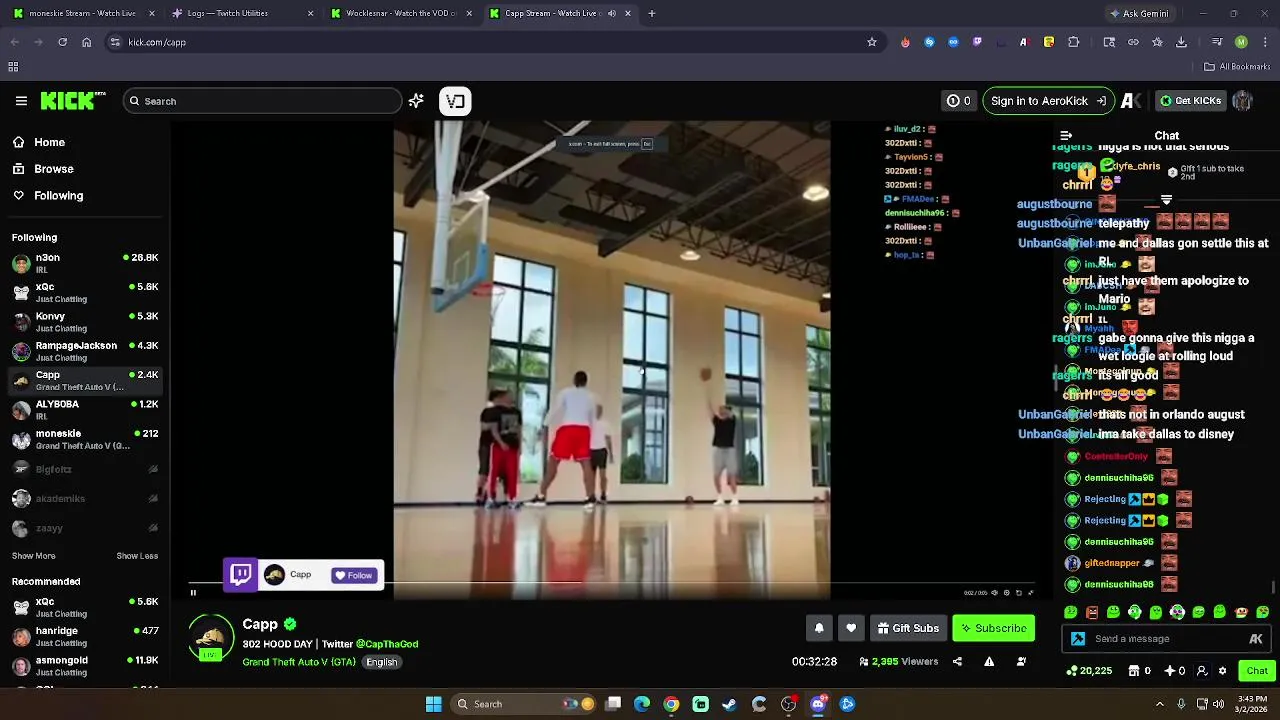1280x720 pixels.
Task: Click the hammer icon in the message box
Action: coord(1078,639)
